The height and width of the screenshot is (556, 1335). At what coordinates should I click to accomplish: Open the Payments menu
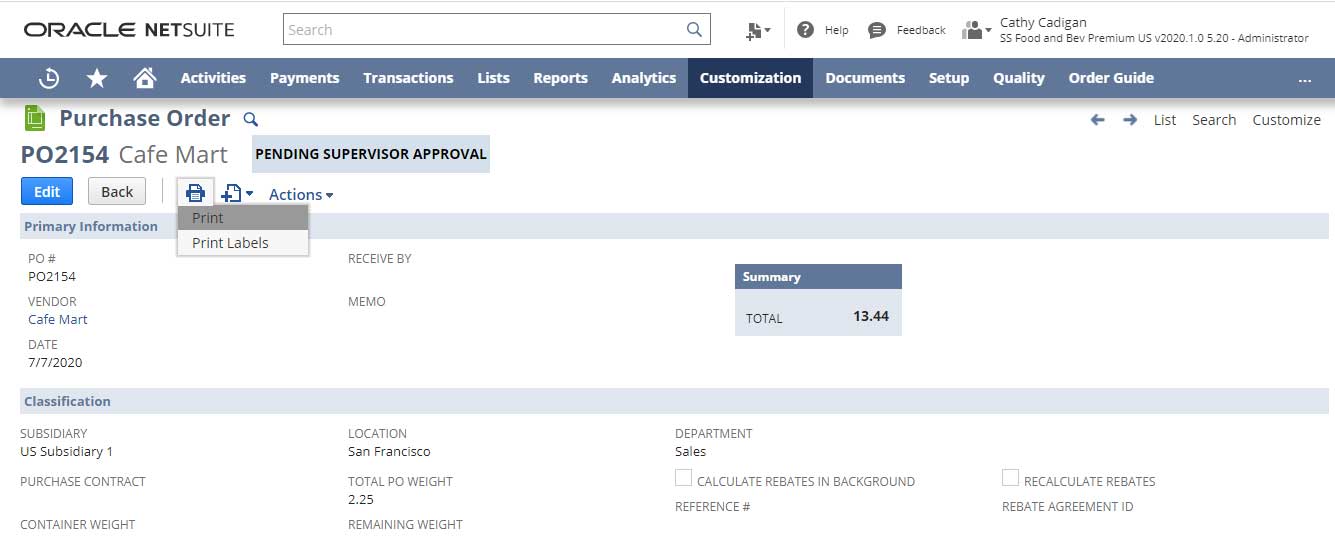coord(304,78)
